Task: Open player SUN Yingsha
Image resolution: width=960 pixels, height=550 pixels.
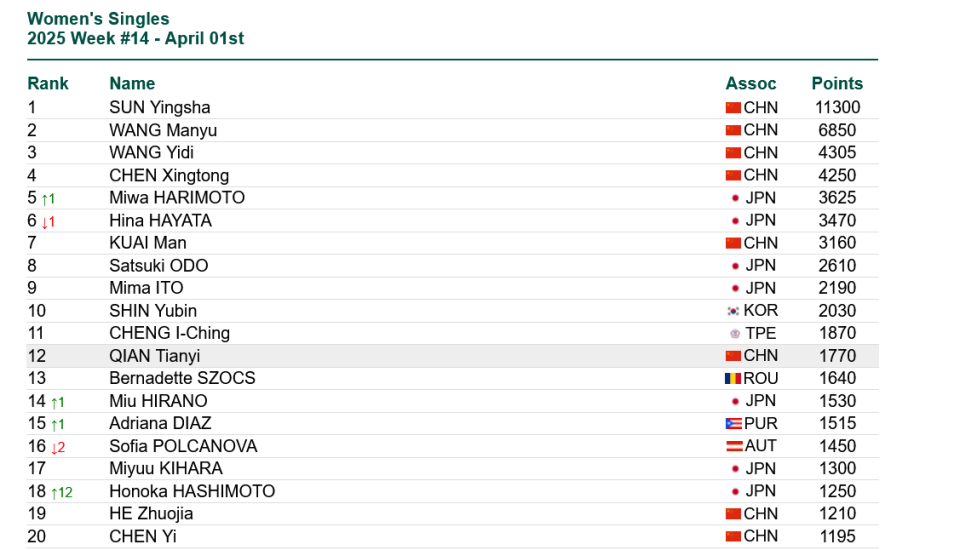Action: point(160,108)
